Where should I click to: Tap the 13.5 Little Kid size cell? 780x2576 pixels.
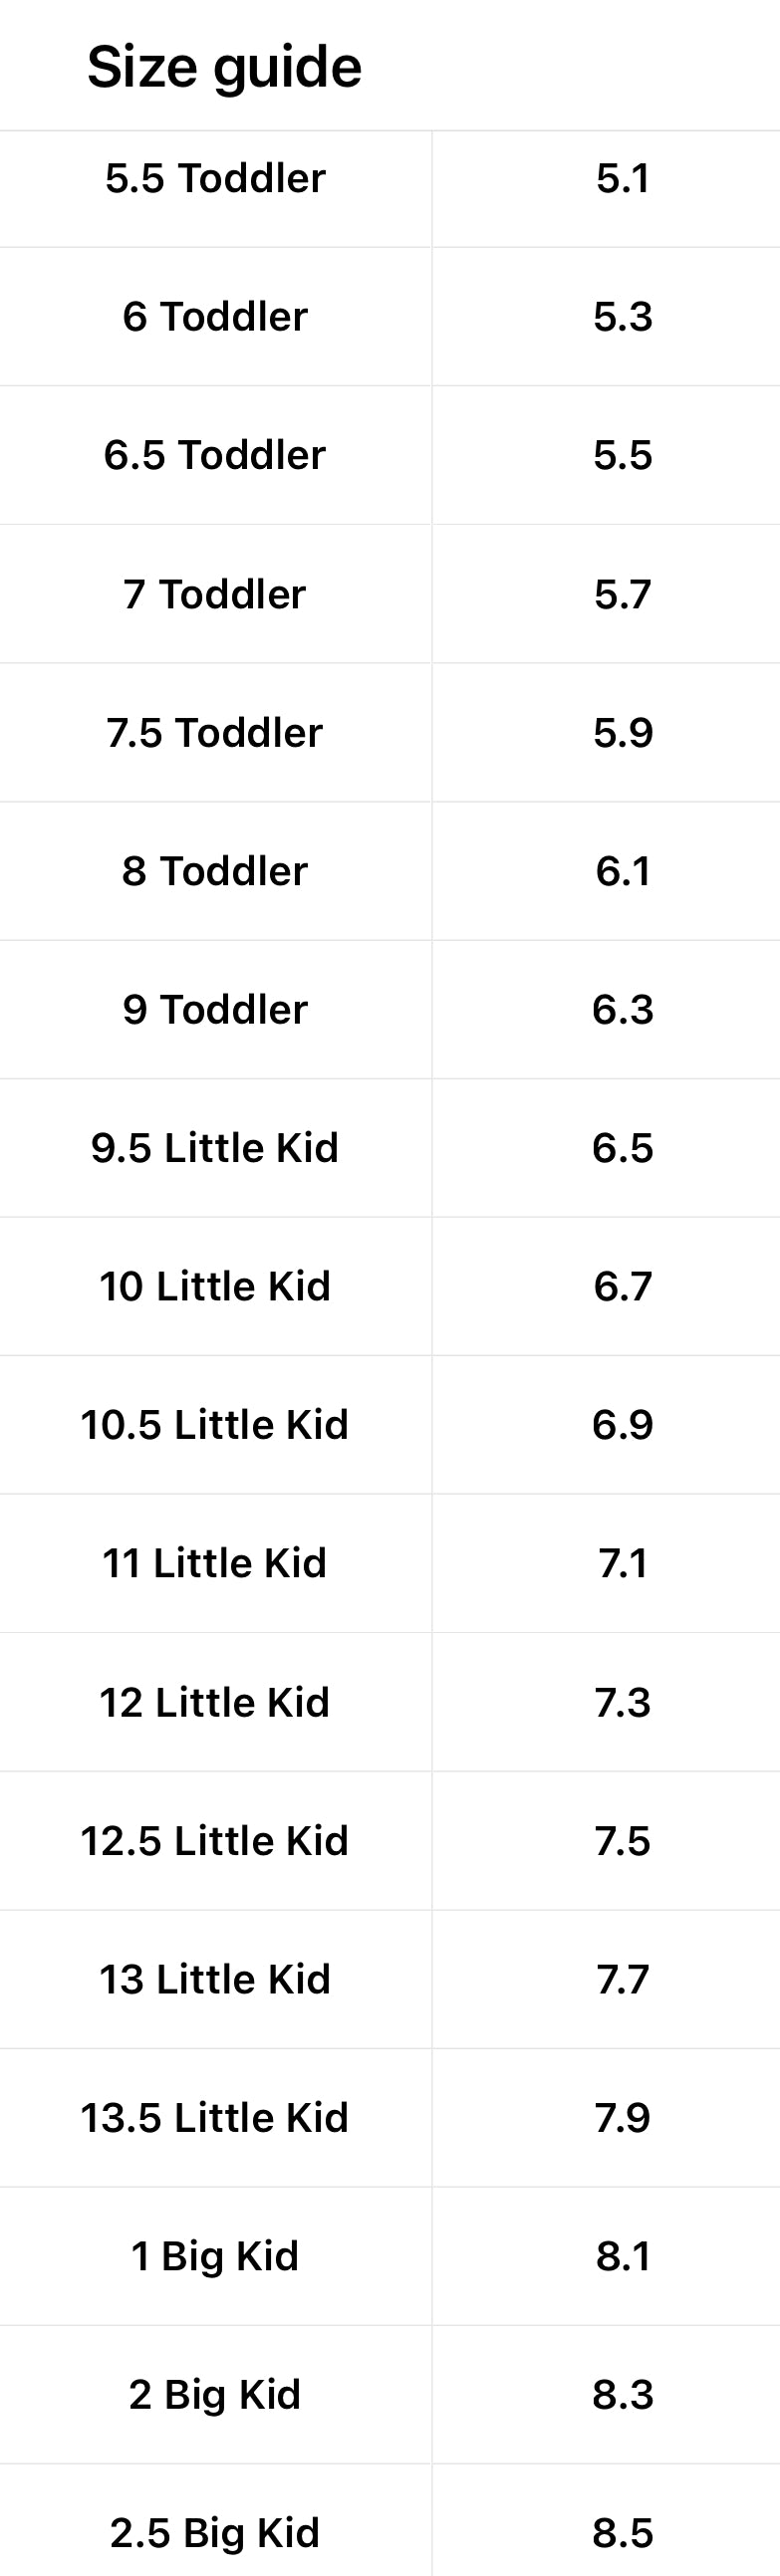click(215, 2118)
